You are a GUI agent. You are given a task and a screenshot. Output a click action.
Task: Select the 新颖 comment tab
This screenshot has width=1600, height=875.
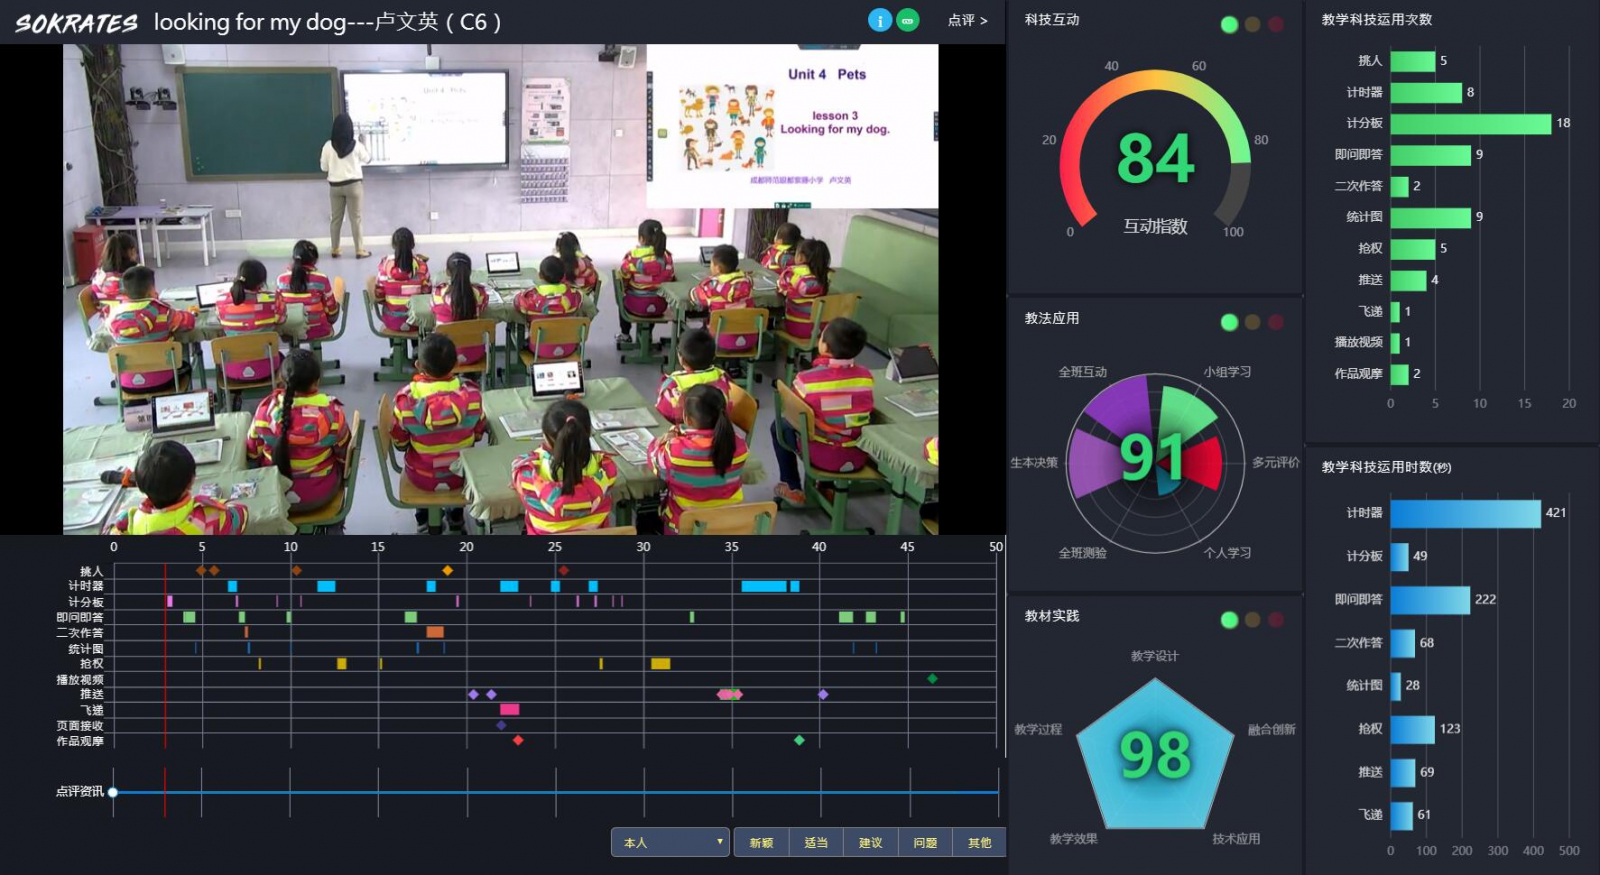click(761, 842)
